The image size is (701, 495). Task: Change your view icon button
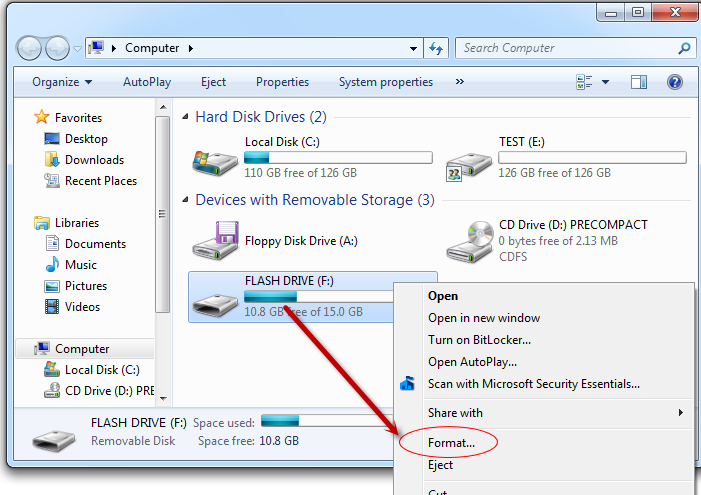pyautogui.click(x=584, y=82)
